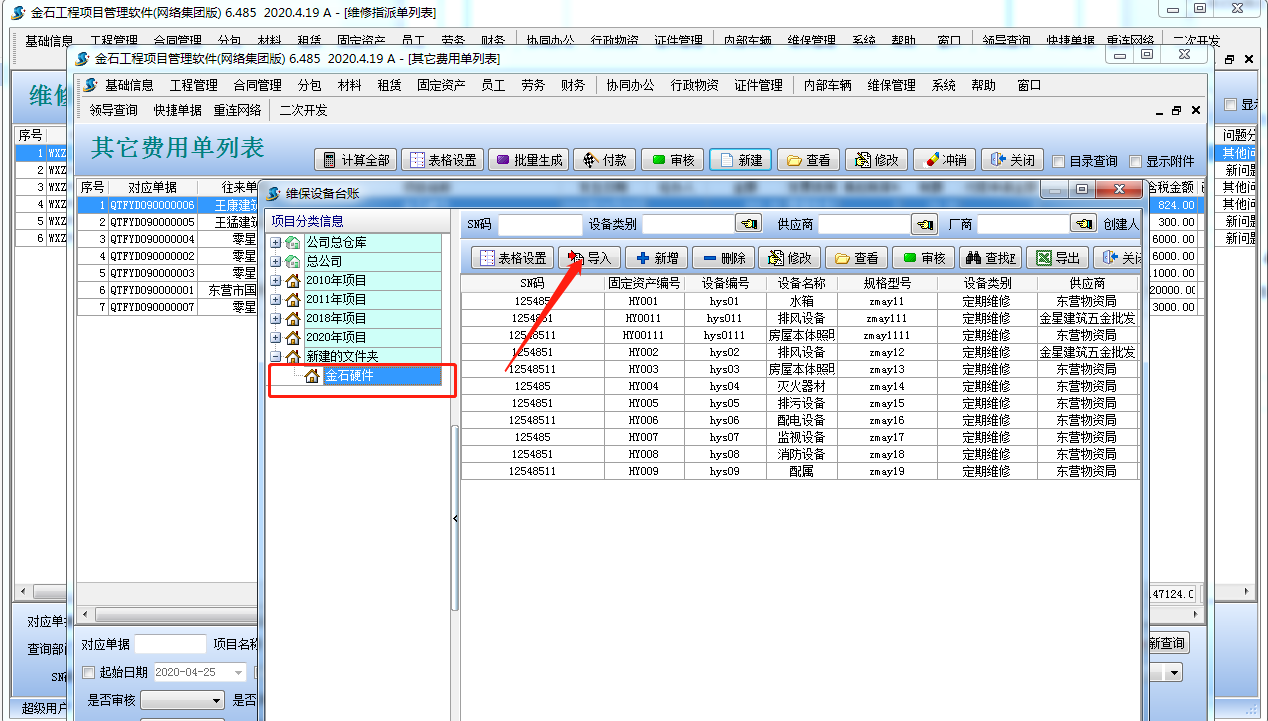Click the 计算全部 calculator button

[355, 160]
